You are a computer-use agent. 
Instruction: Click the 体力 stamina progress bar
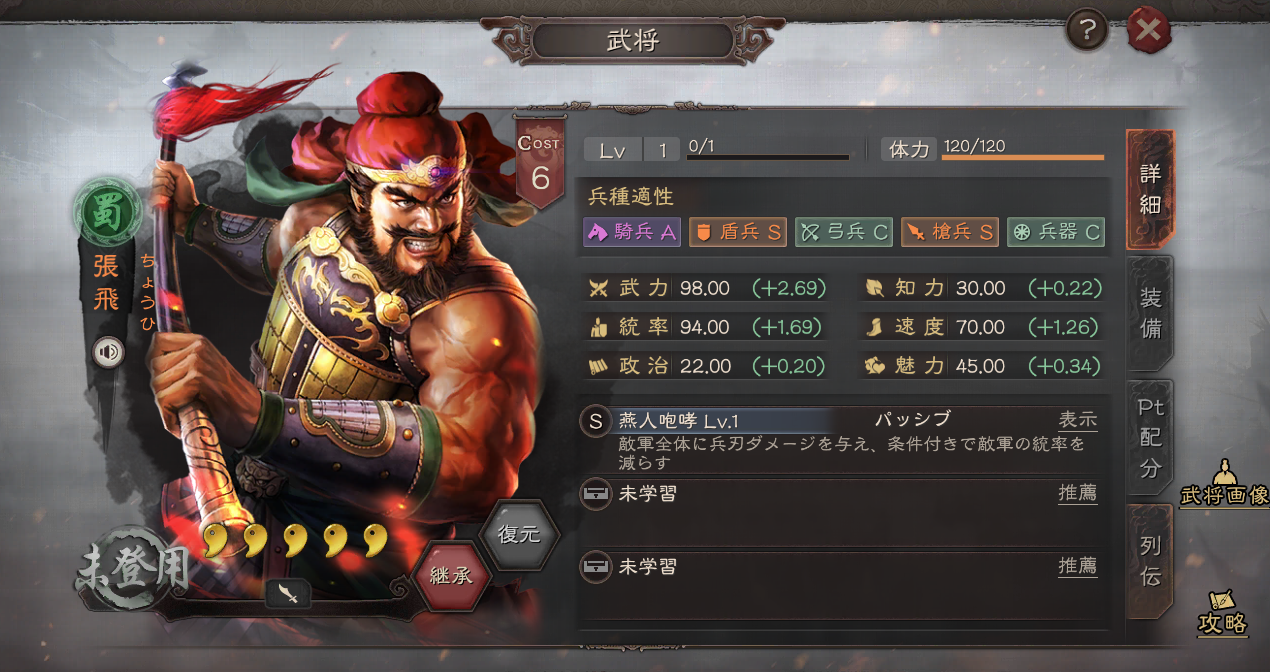coord(1023,157)
